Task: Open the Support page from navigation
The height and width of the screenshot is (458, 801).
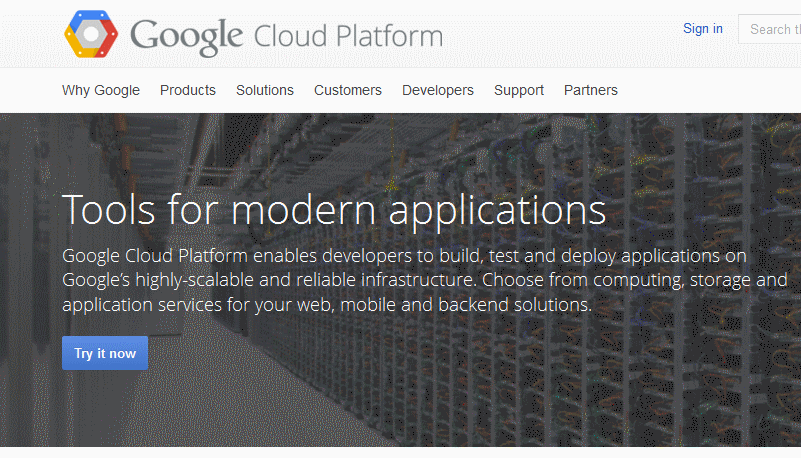Action: click(519, 90)
